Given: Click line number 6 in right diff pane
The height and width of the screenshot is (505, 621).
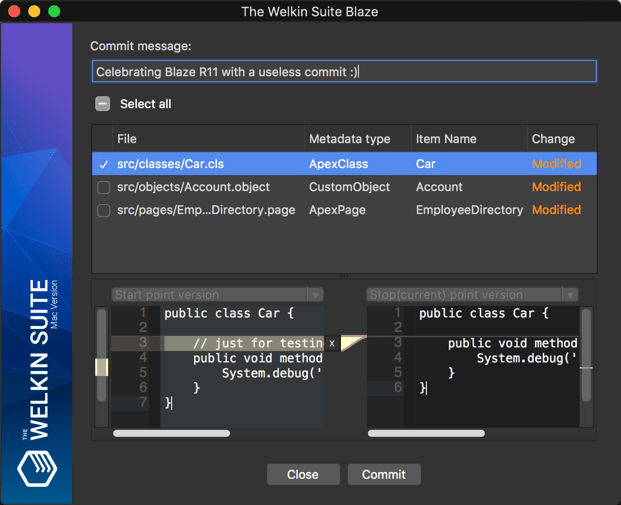Looking at the screenshot, I should coord(398,387).
